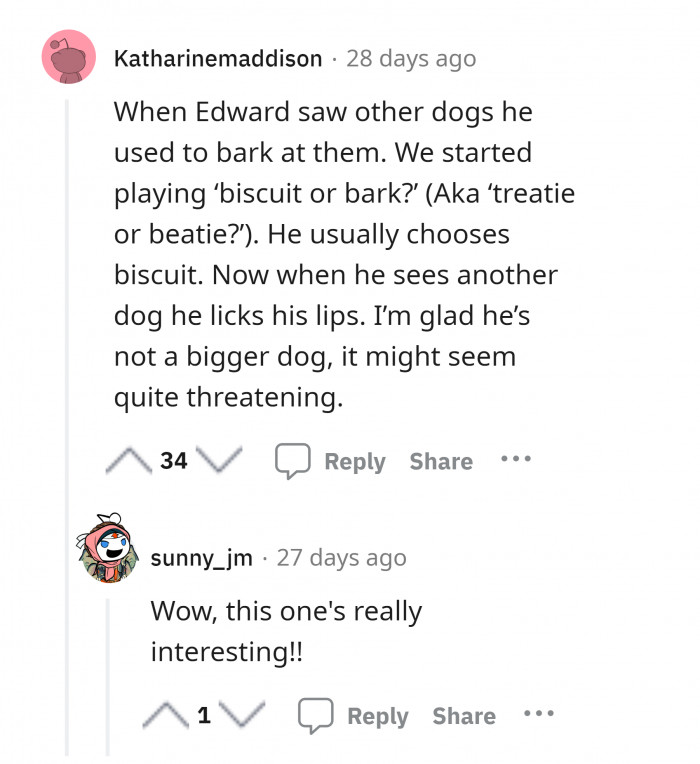Share Katharinemaddison's comment
The image size is (700, 764).
pos(441,461)
